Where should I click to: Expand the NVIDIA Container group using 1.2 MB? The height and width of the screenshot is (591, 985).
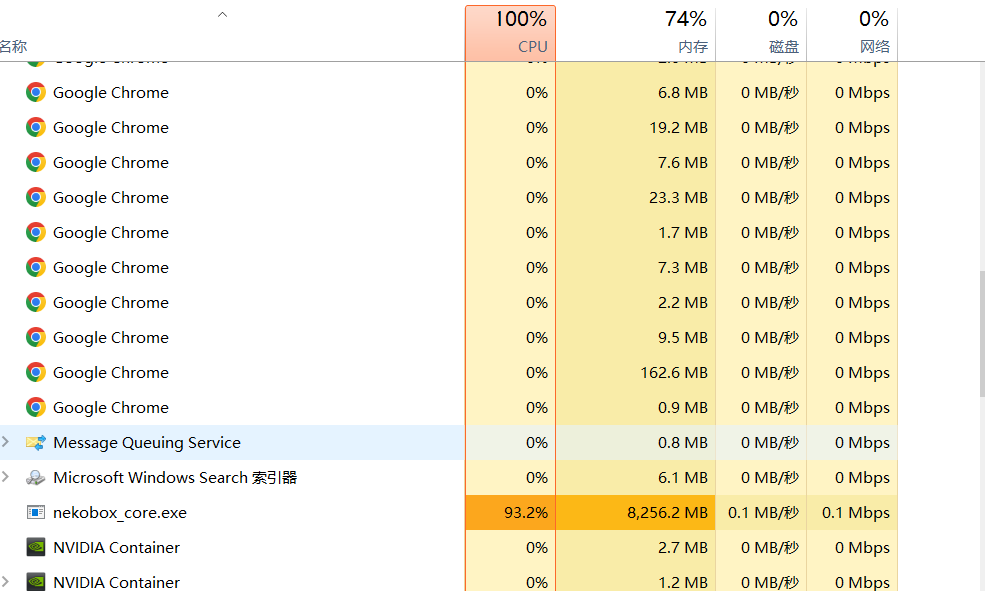click(x=6, y=582)
